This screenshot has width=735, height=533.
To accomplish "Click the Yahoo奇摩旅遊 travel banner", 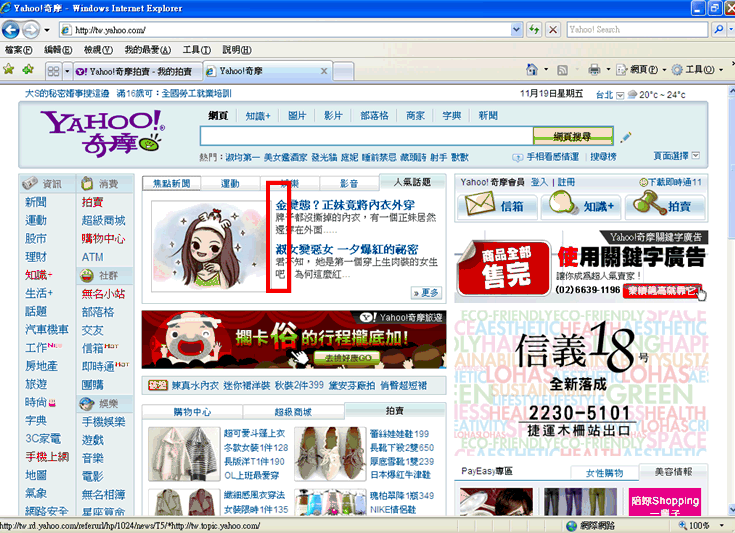I will point(294,339).
